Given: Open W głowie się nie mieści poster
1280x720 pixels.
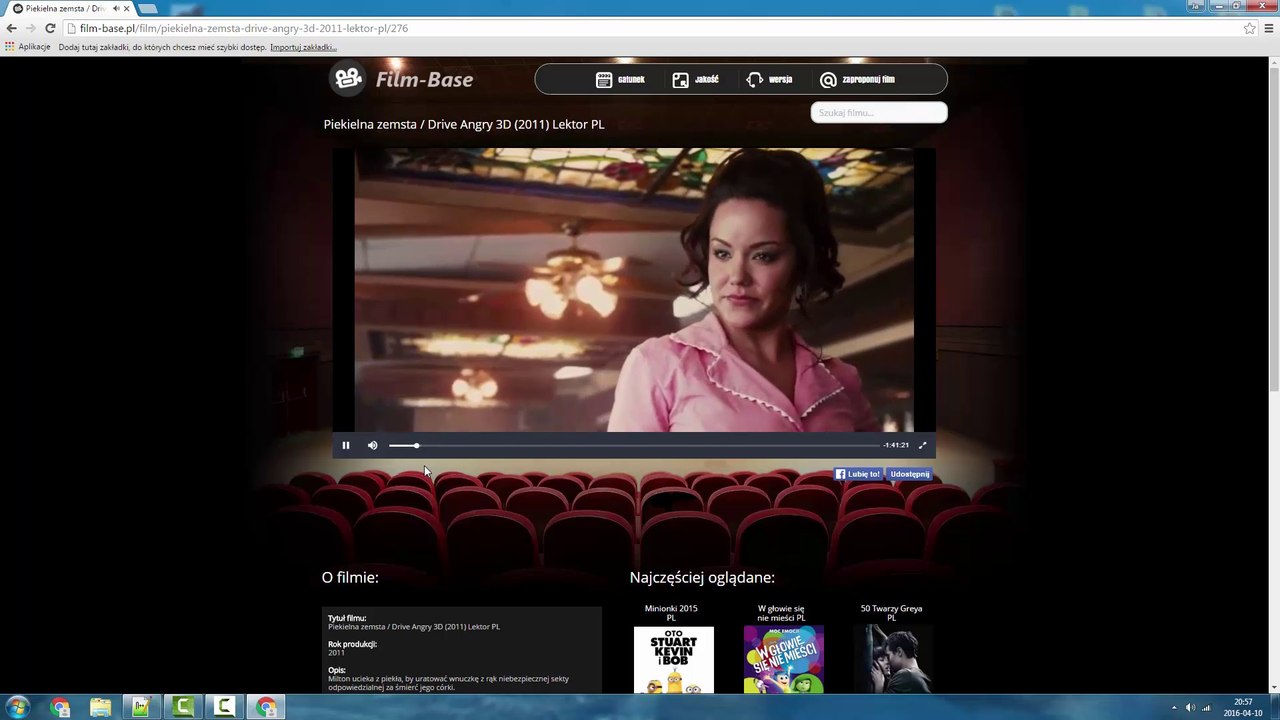Looking at the screenshot, I should (x=784, y=660).
